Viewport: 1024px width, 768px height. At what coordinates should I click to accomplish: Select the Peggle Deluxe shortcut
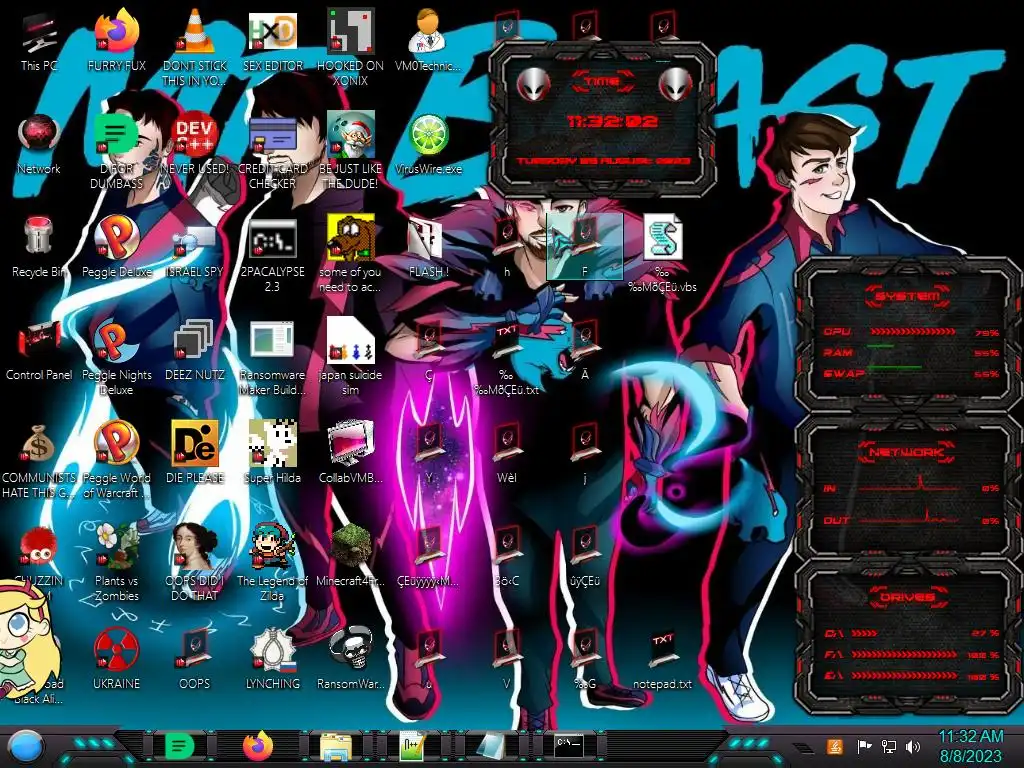[116, 248]
